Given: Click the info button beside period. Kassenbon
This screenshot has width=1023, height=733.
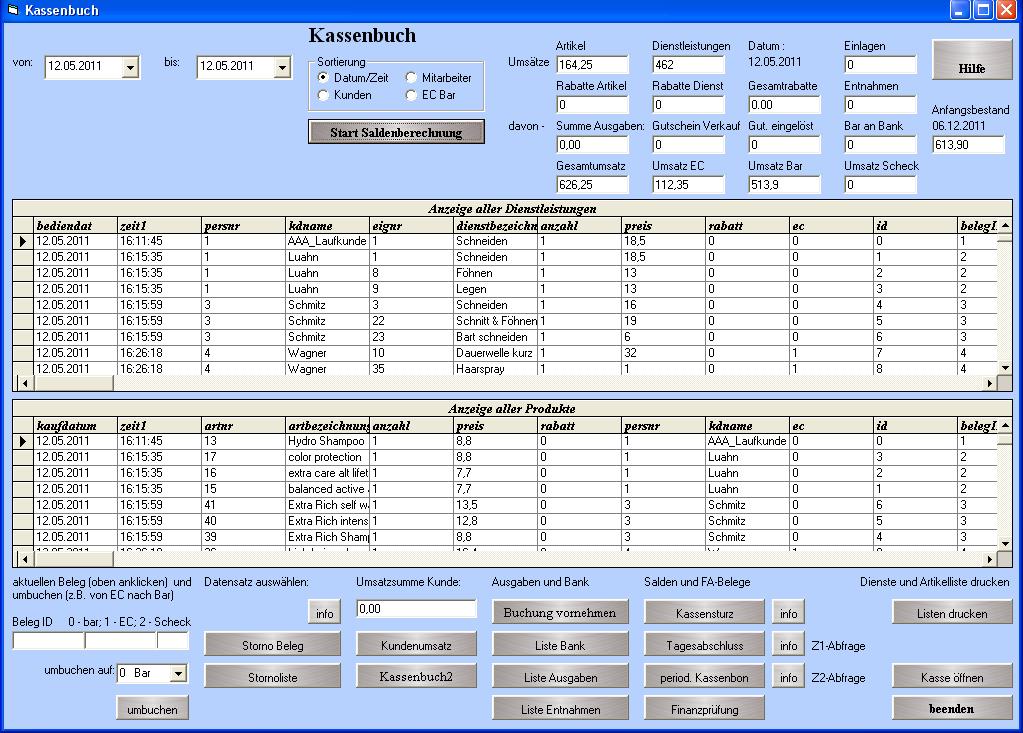Looking at the screenshot, I should [788, 677].
